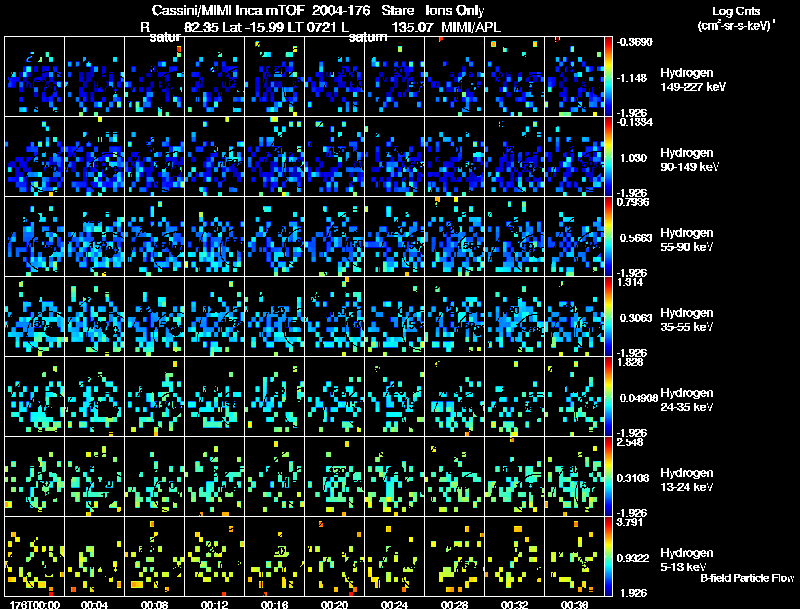Click the Ions Only text in the title
Screen dimensions: 800x609
tap(455, 10)
